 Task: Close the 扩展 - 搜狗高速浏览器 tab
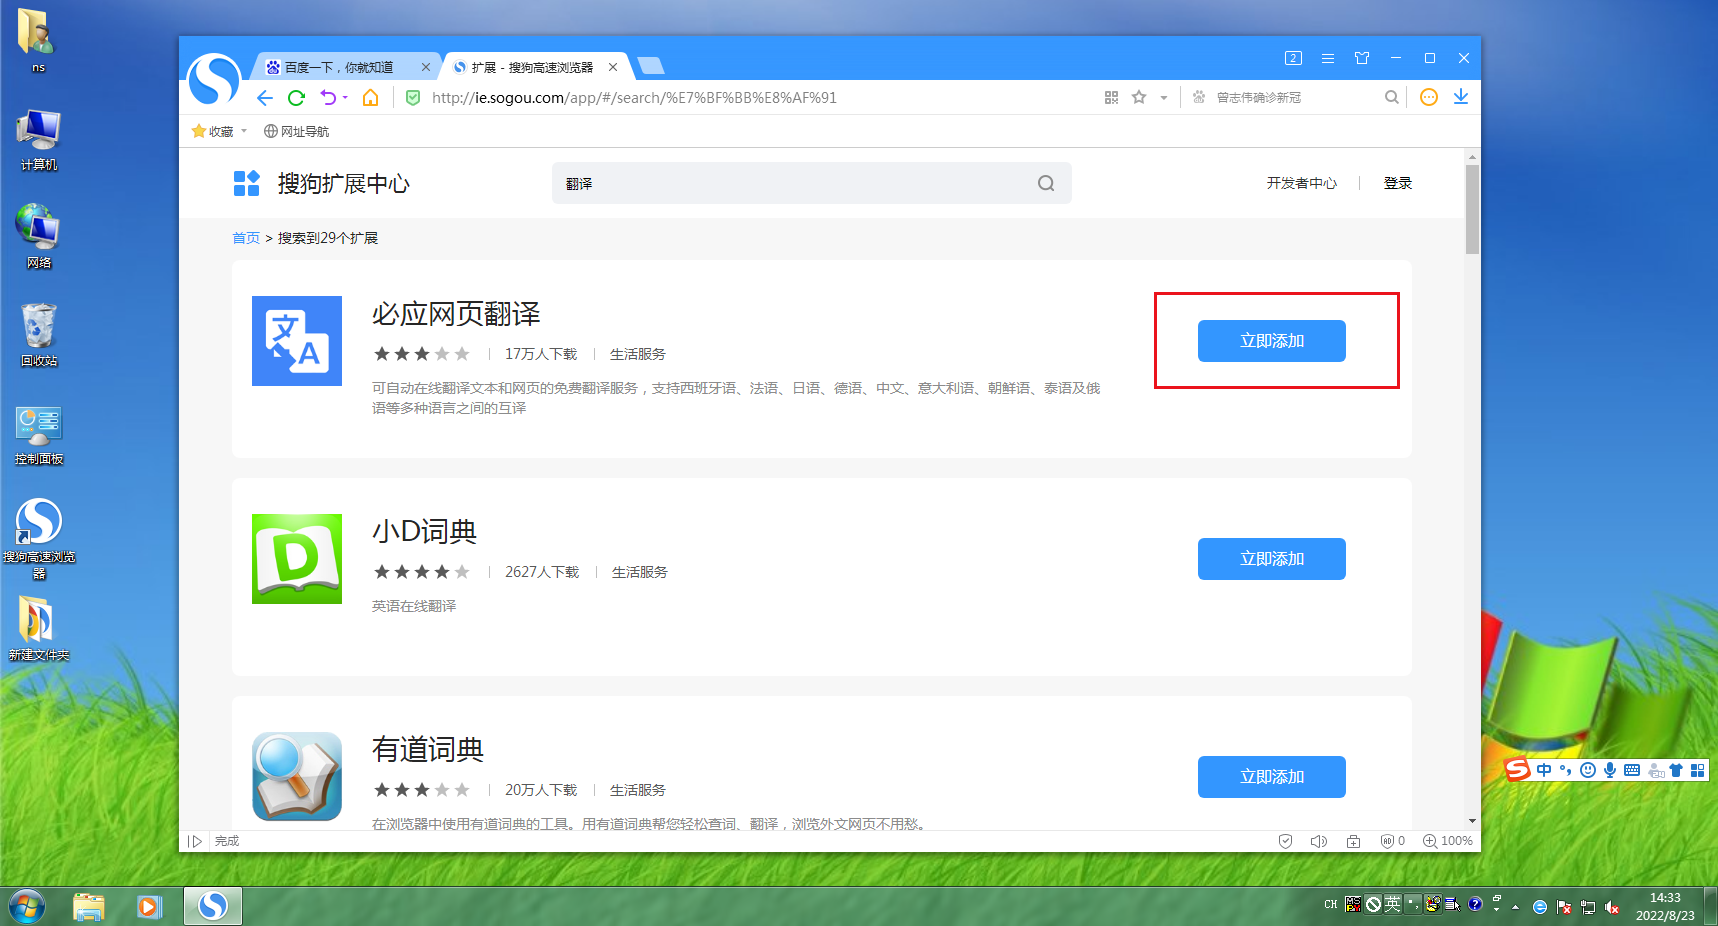pyautogui.click(x=613, y=67)
